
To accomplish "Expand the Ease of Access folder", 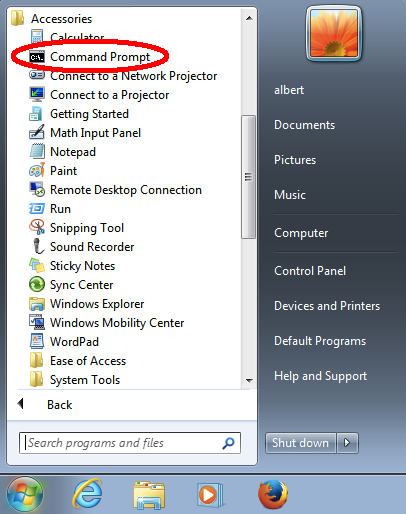I will (x=78, y=361).
